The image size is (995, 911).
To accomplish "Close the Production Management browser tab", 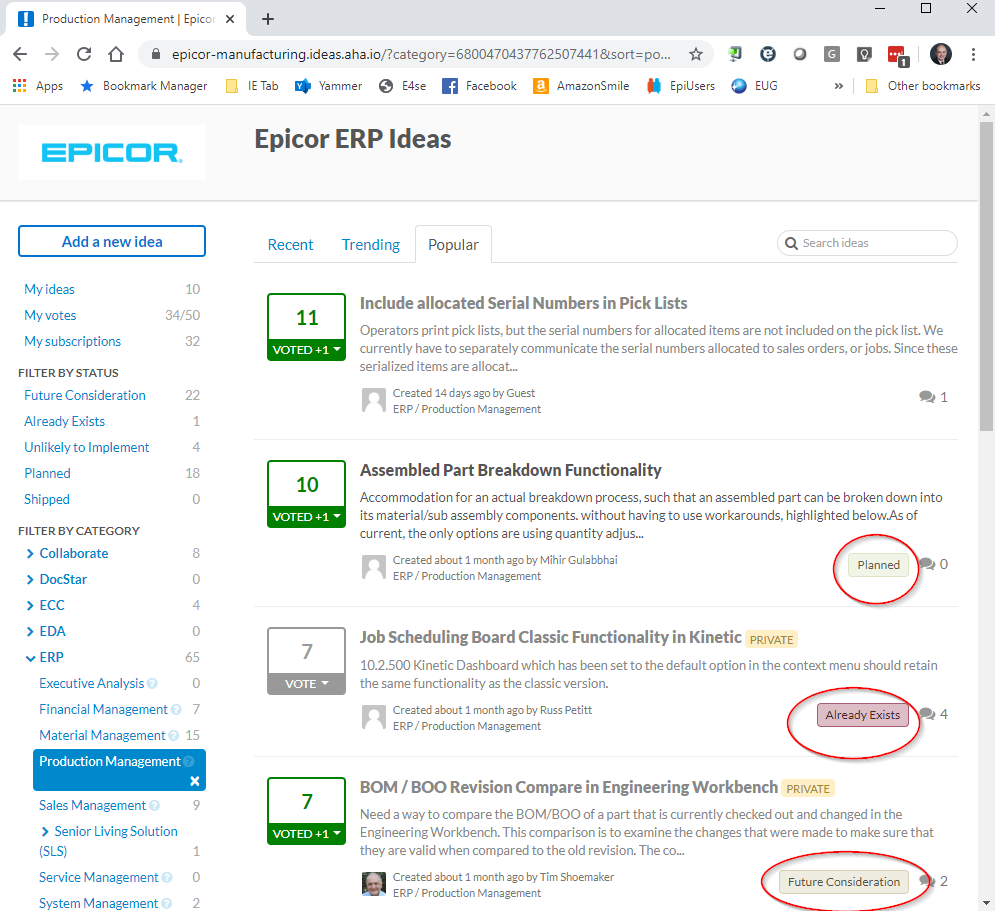I will [x=230, y=19].
